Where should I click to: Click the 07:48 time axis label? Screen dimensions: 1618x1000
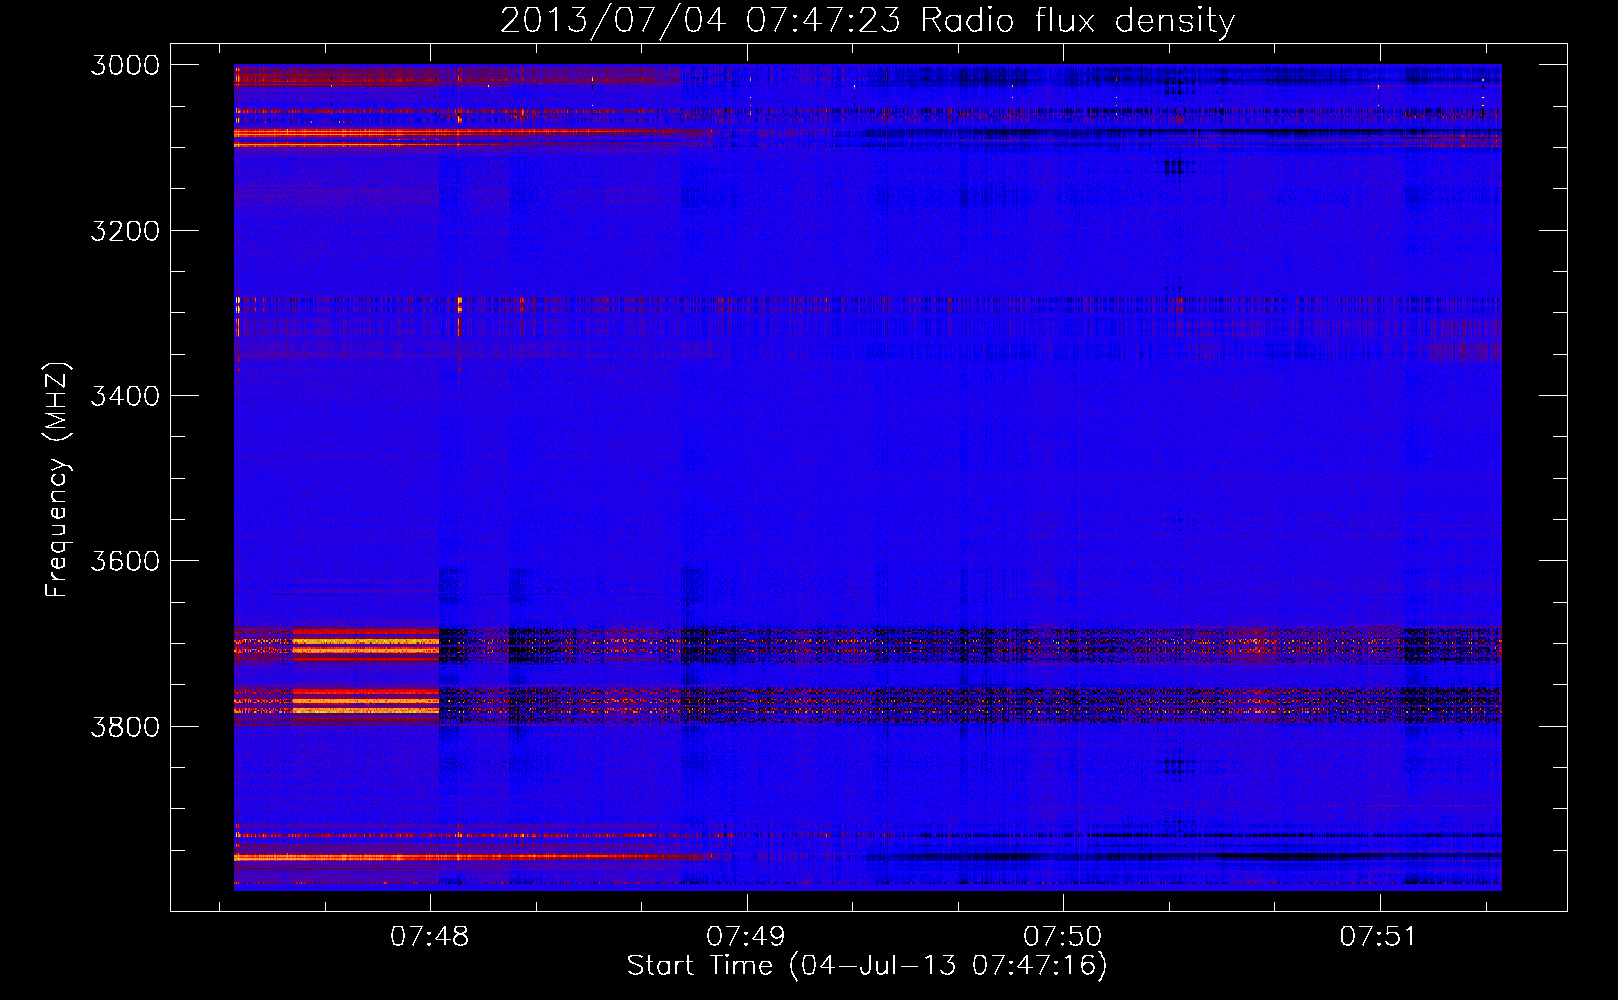tap(430, 937)
